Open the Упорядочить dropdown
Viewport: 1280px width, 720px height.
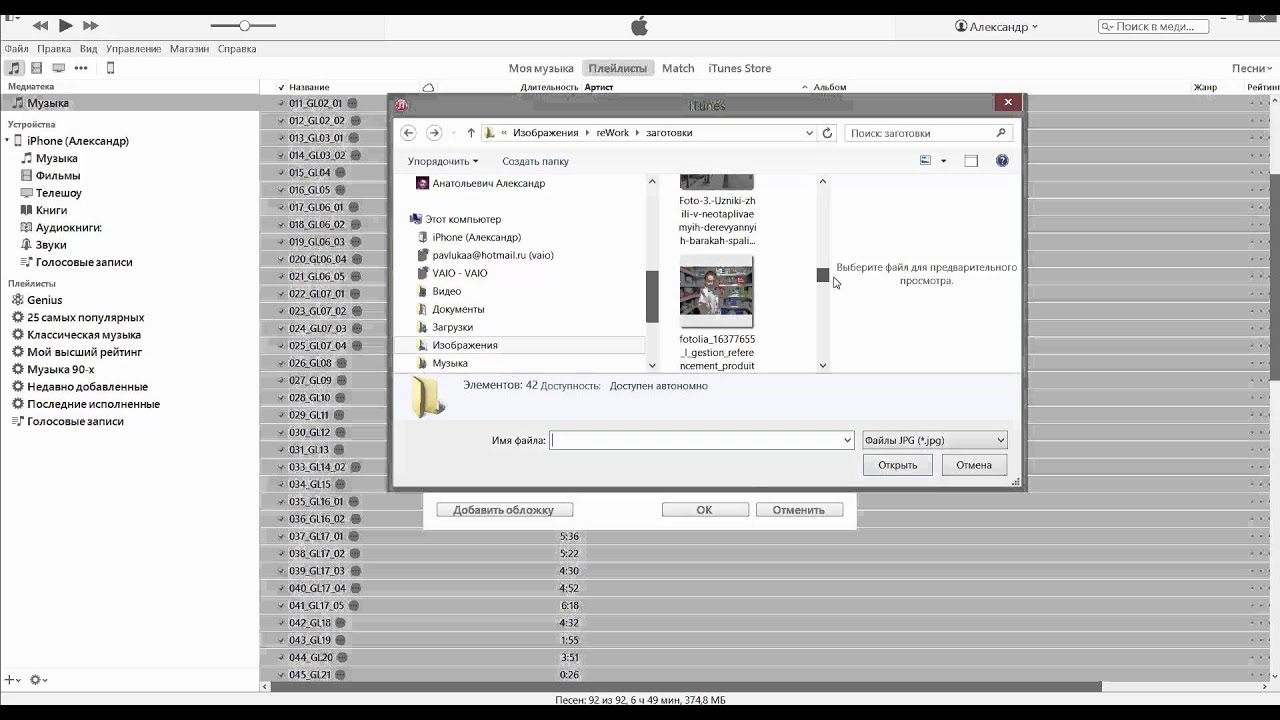tap(443, 161)
